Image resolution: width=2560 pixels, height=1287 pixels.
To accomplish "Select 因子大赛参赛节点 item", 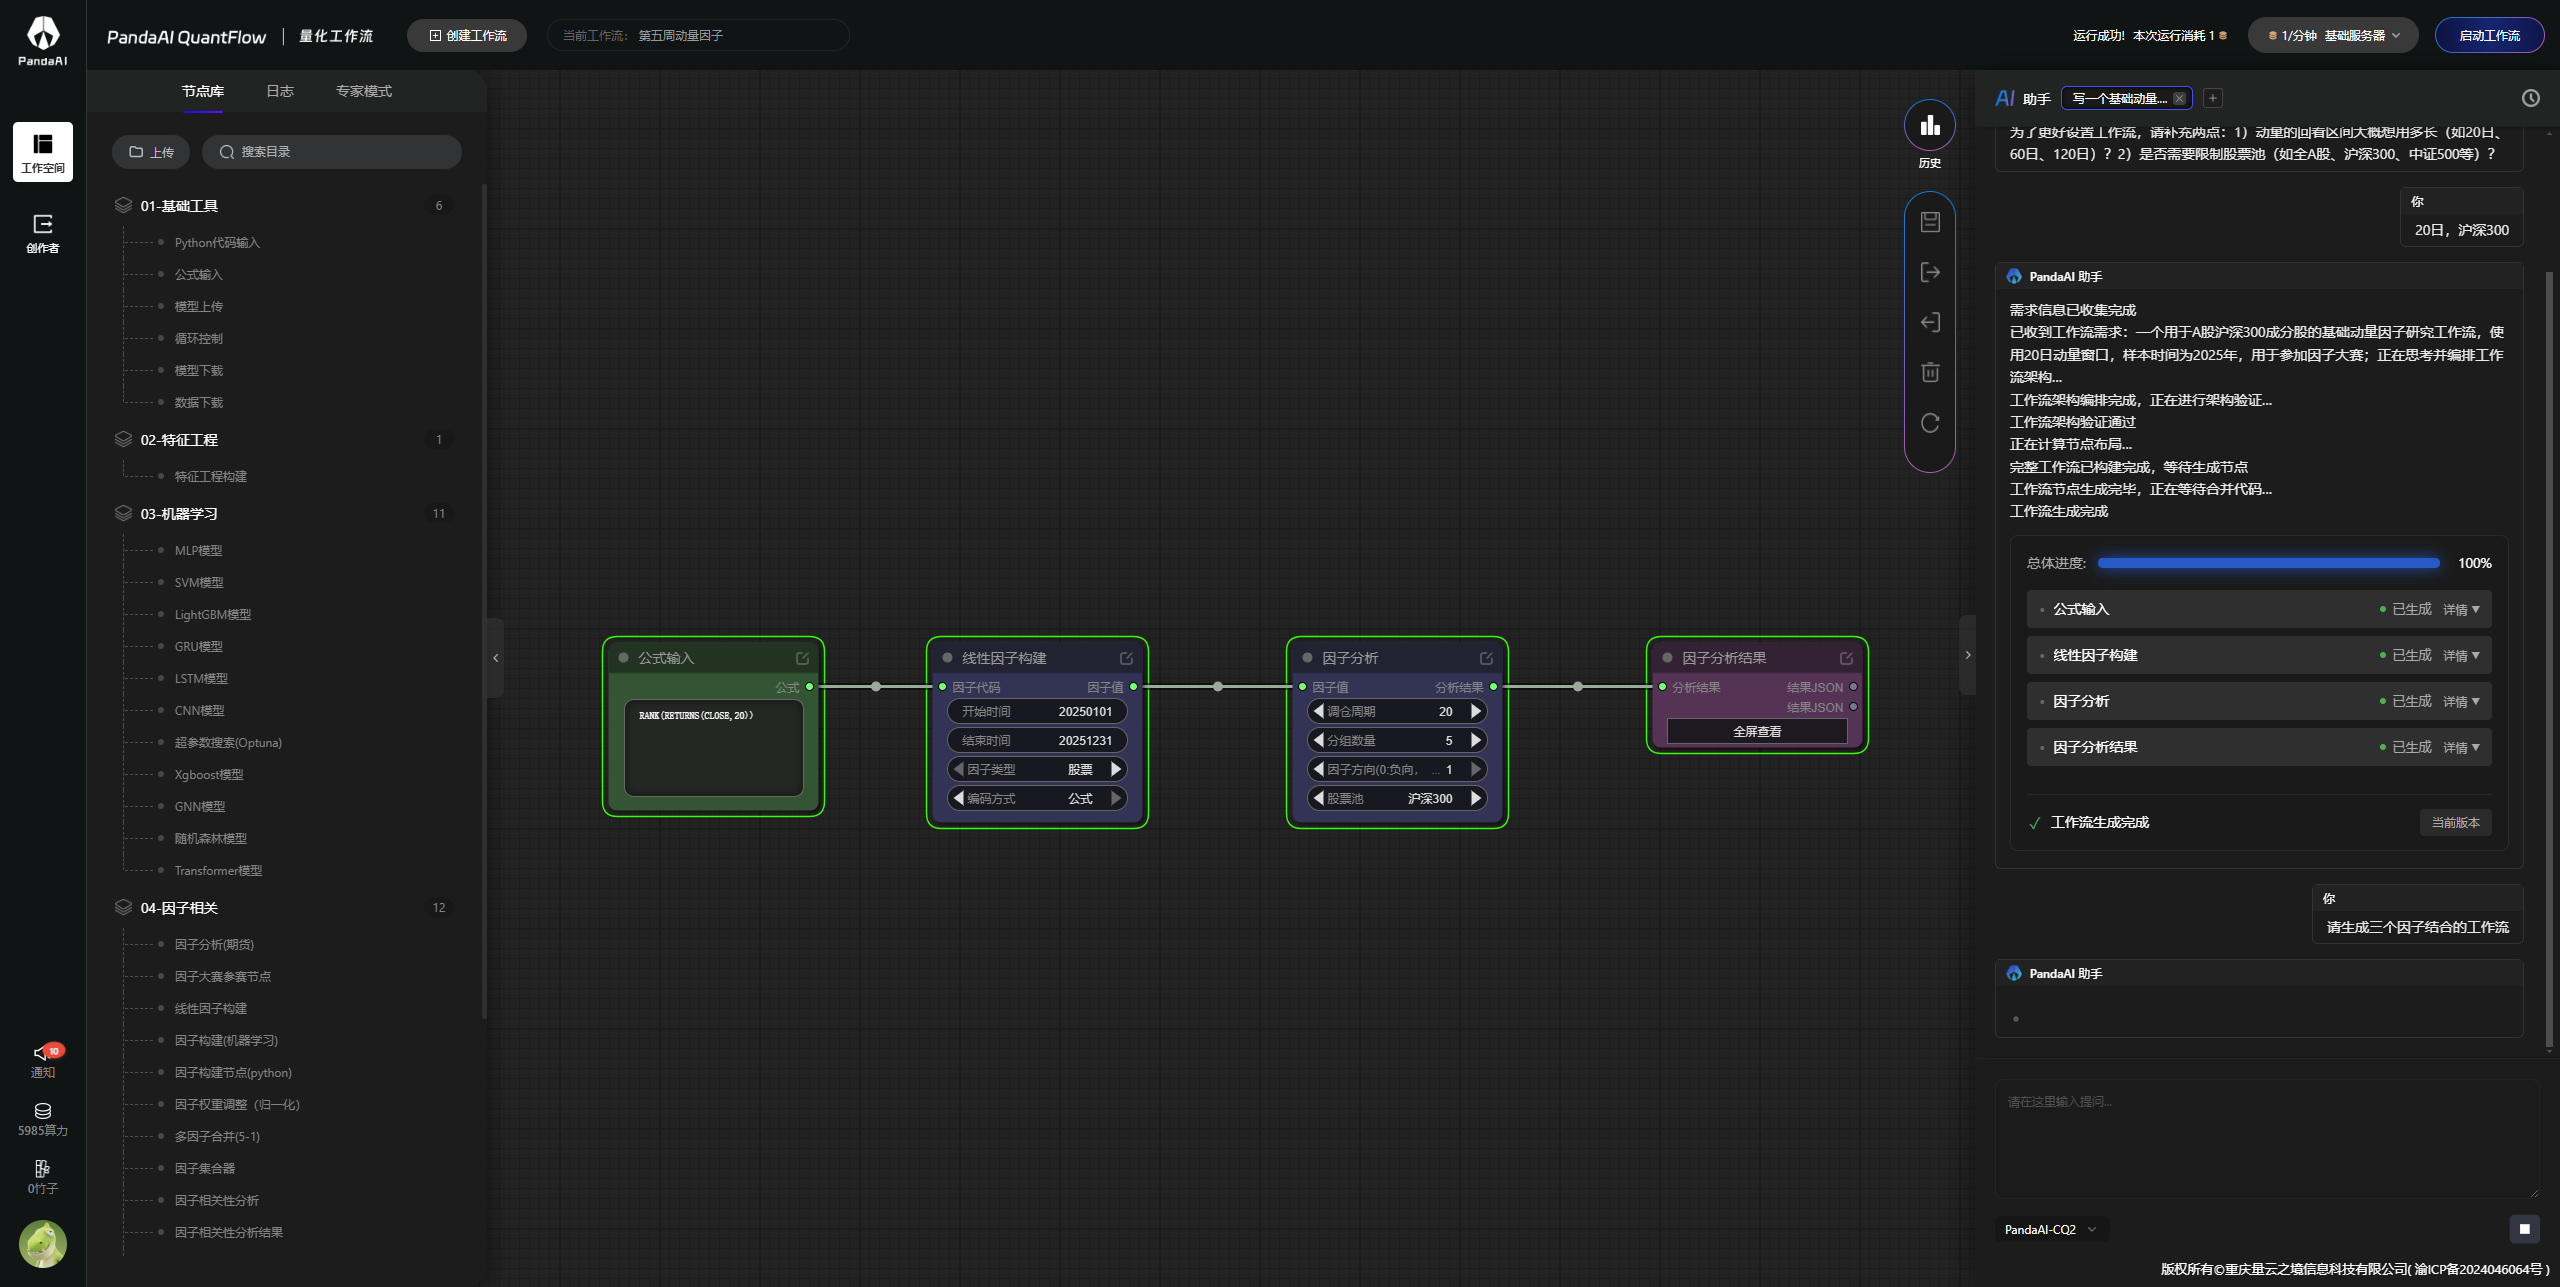I will click(x=223, y=977).
